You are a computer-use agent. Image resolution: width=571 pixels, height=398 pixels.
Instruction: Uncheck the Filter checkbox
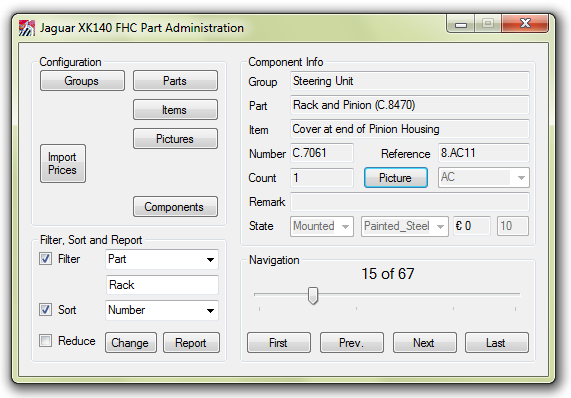point(46,259)
